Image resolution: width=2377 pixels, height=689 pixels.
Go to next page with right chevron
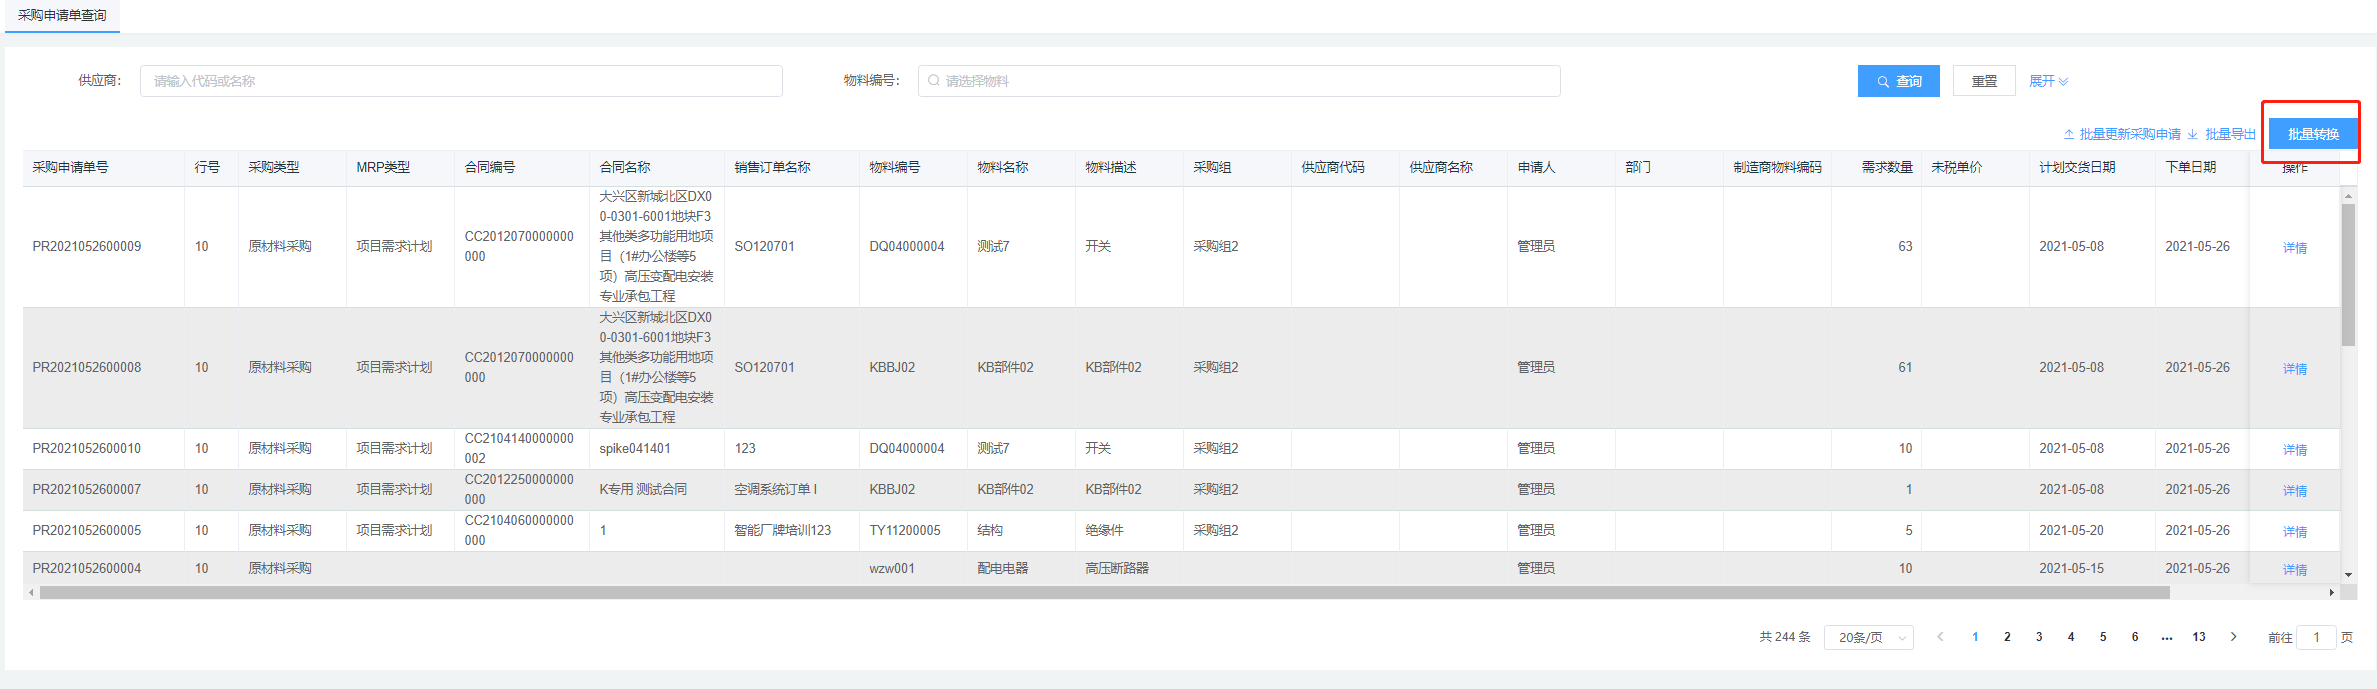pos(2233,637)
